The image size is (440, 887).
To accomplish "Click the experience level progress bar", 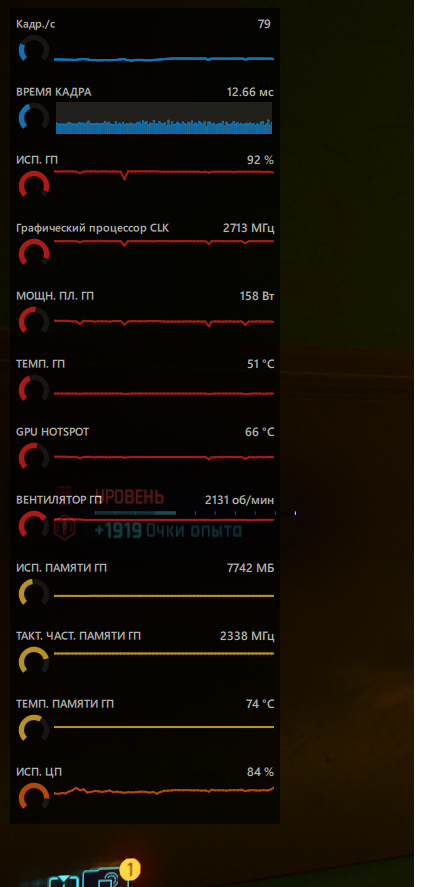I will 195,513.
